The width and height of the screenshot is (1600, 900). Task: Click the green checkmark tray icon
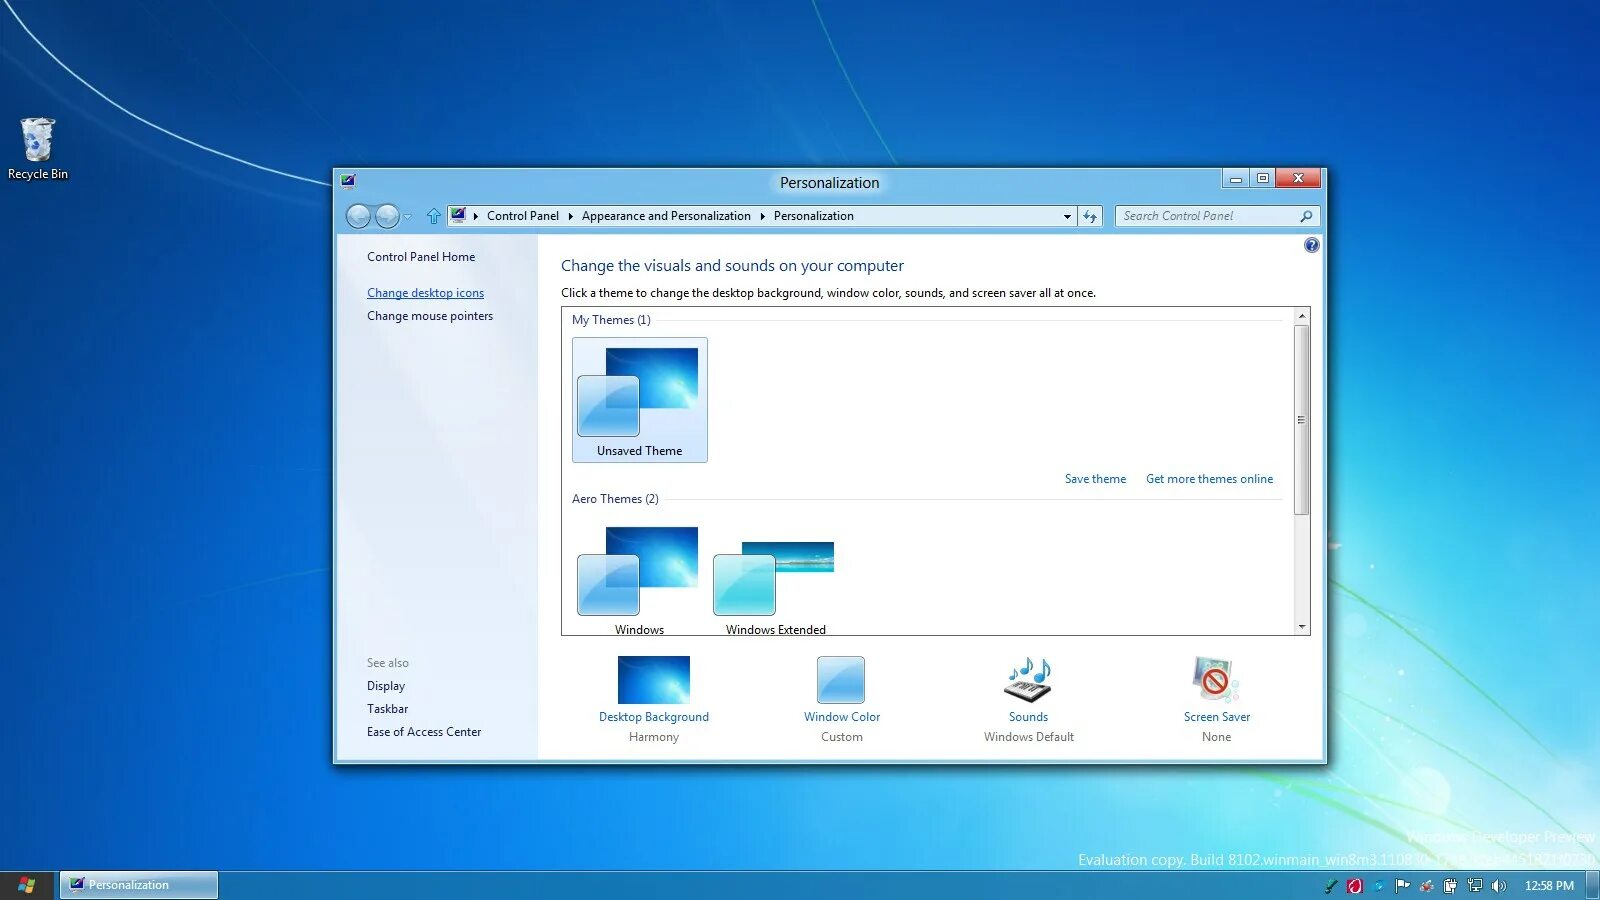1331,886
